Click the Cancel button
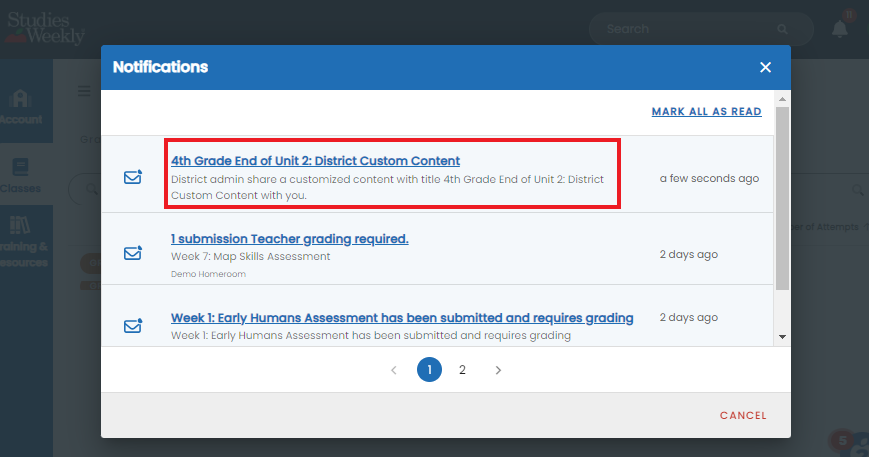 click(x=743, y=415)
